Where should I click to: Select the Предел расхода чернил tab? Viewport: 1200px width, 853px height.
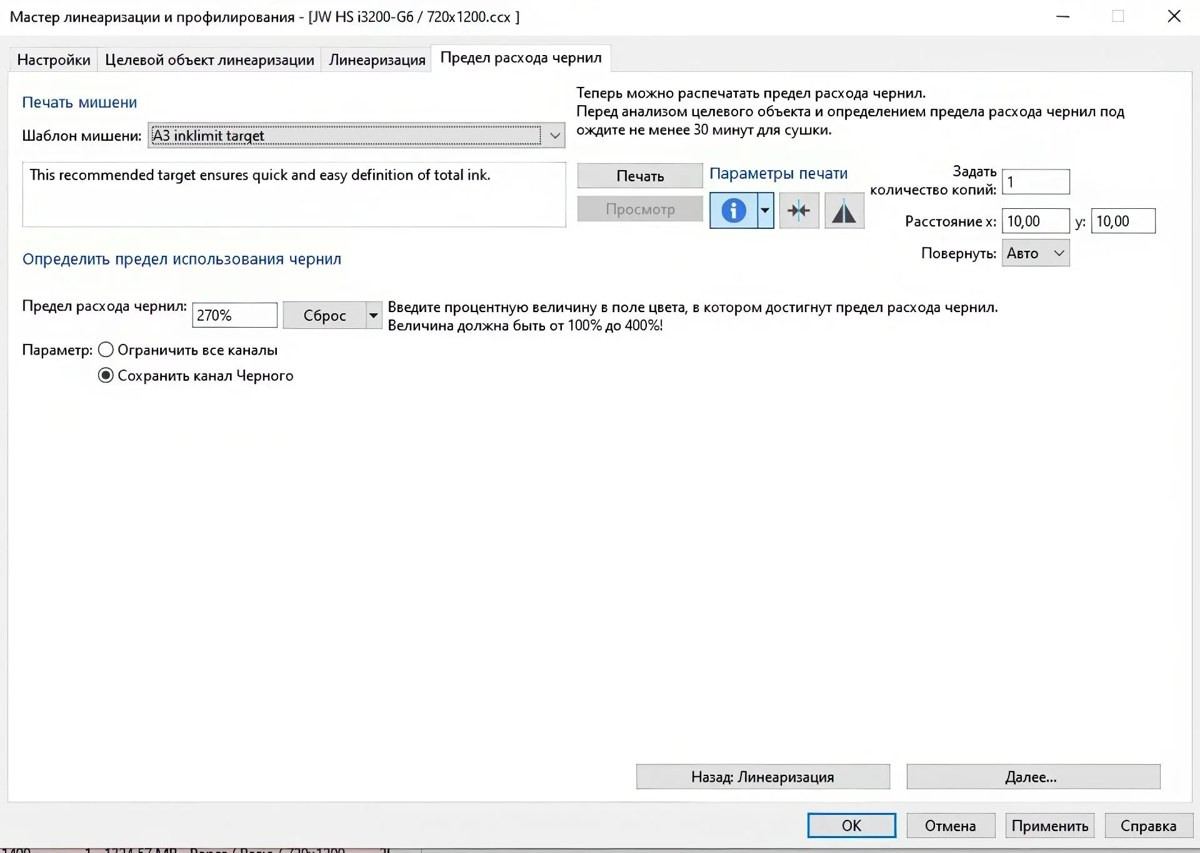click(521, 58)
